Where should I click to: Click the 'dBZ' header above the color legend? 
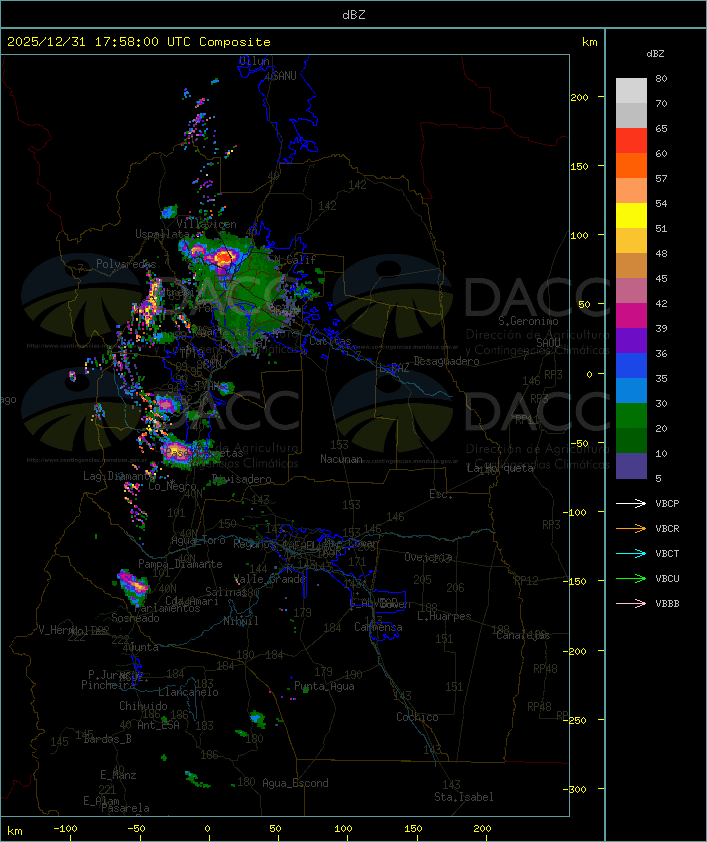tap(655, 54)
